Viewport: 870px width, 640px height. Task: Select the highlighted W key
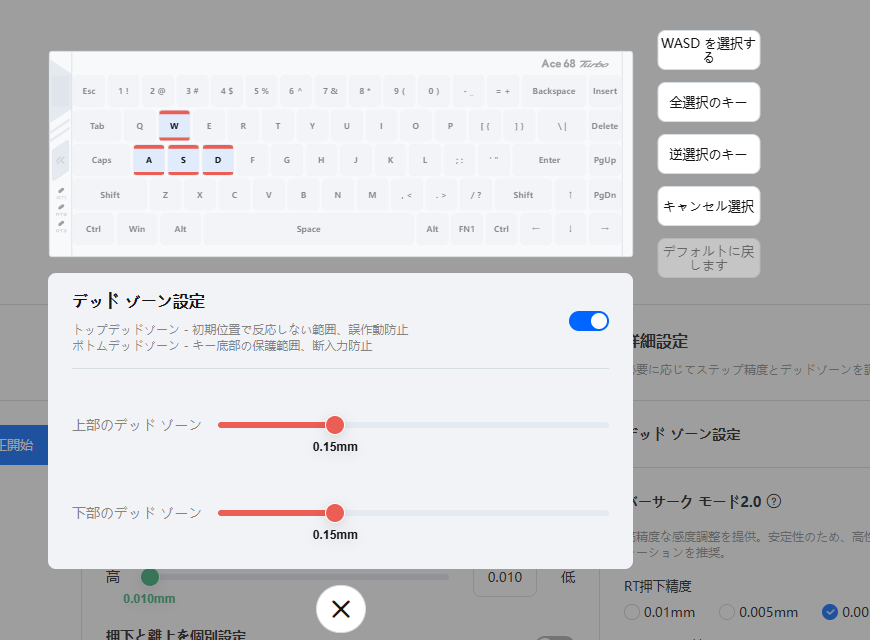pos(174,126)
